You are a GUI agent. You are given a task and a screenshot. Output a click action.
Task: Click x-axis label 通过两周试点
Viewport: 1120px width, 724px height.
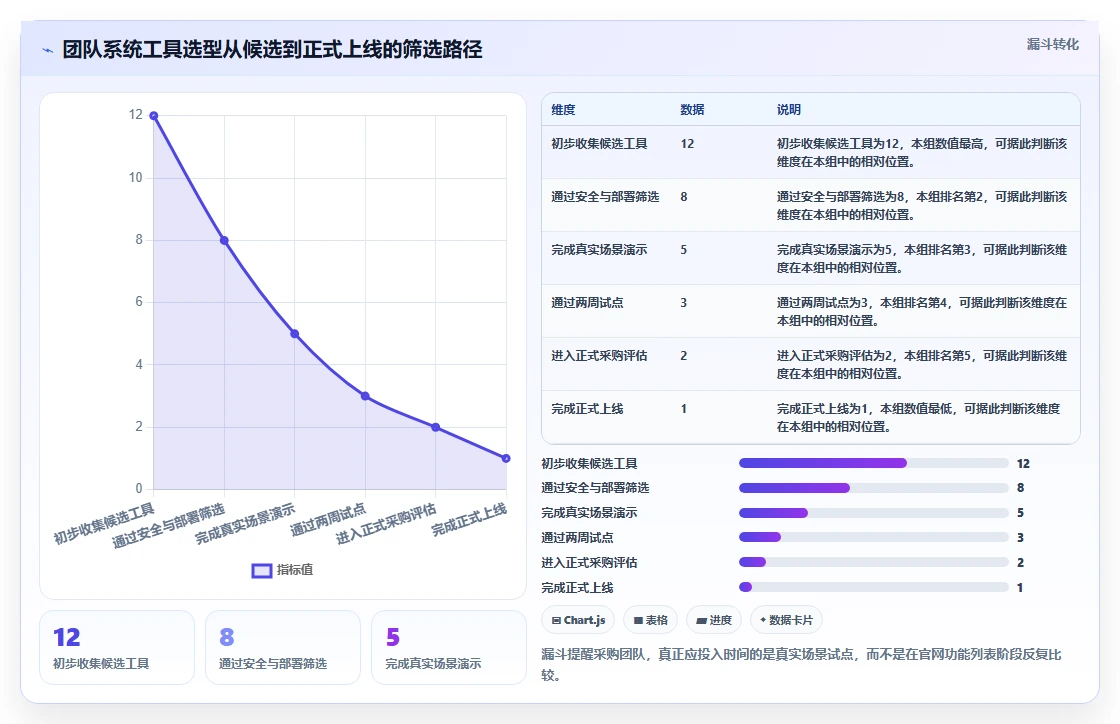[x=329, y=519]
